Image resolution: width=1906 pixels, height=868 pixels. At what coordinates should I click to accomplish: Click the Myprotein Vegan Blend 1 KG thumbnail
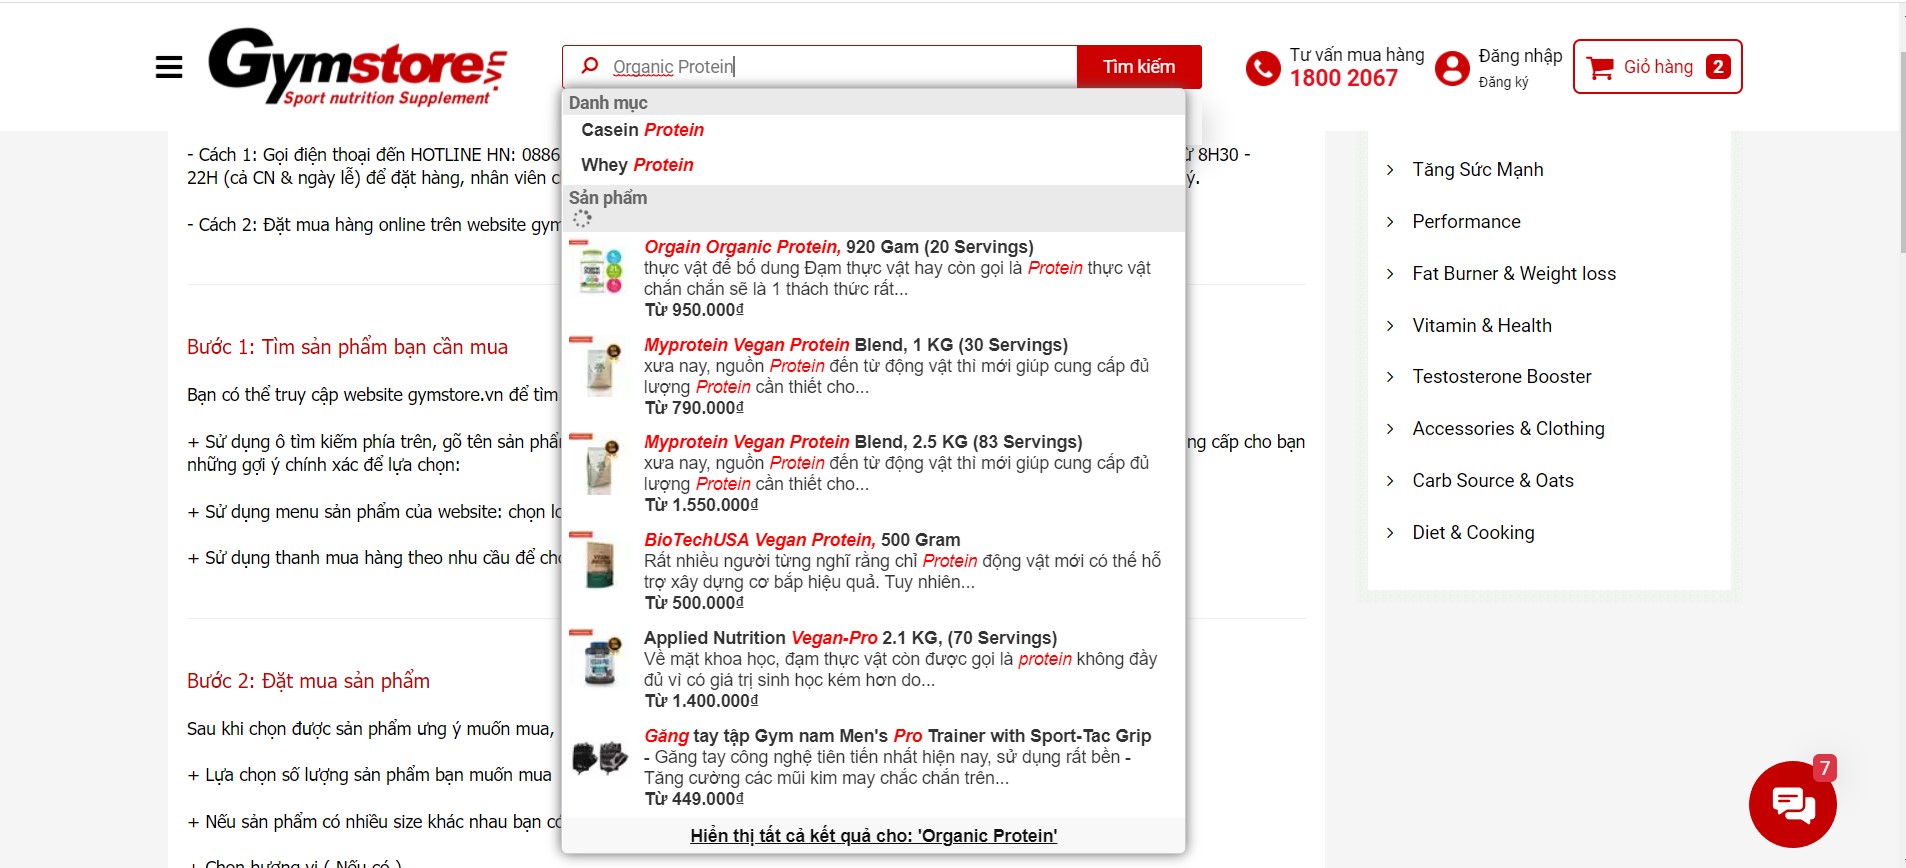click(600, 368)
